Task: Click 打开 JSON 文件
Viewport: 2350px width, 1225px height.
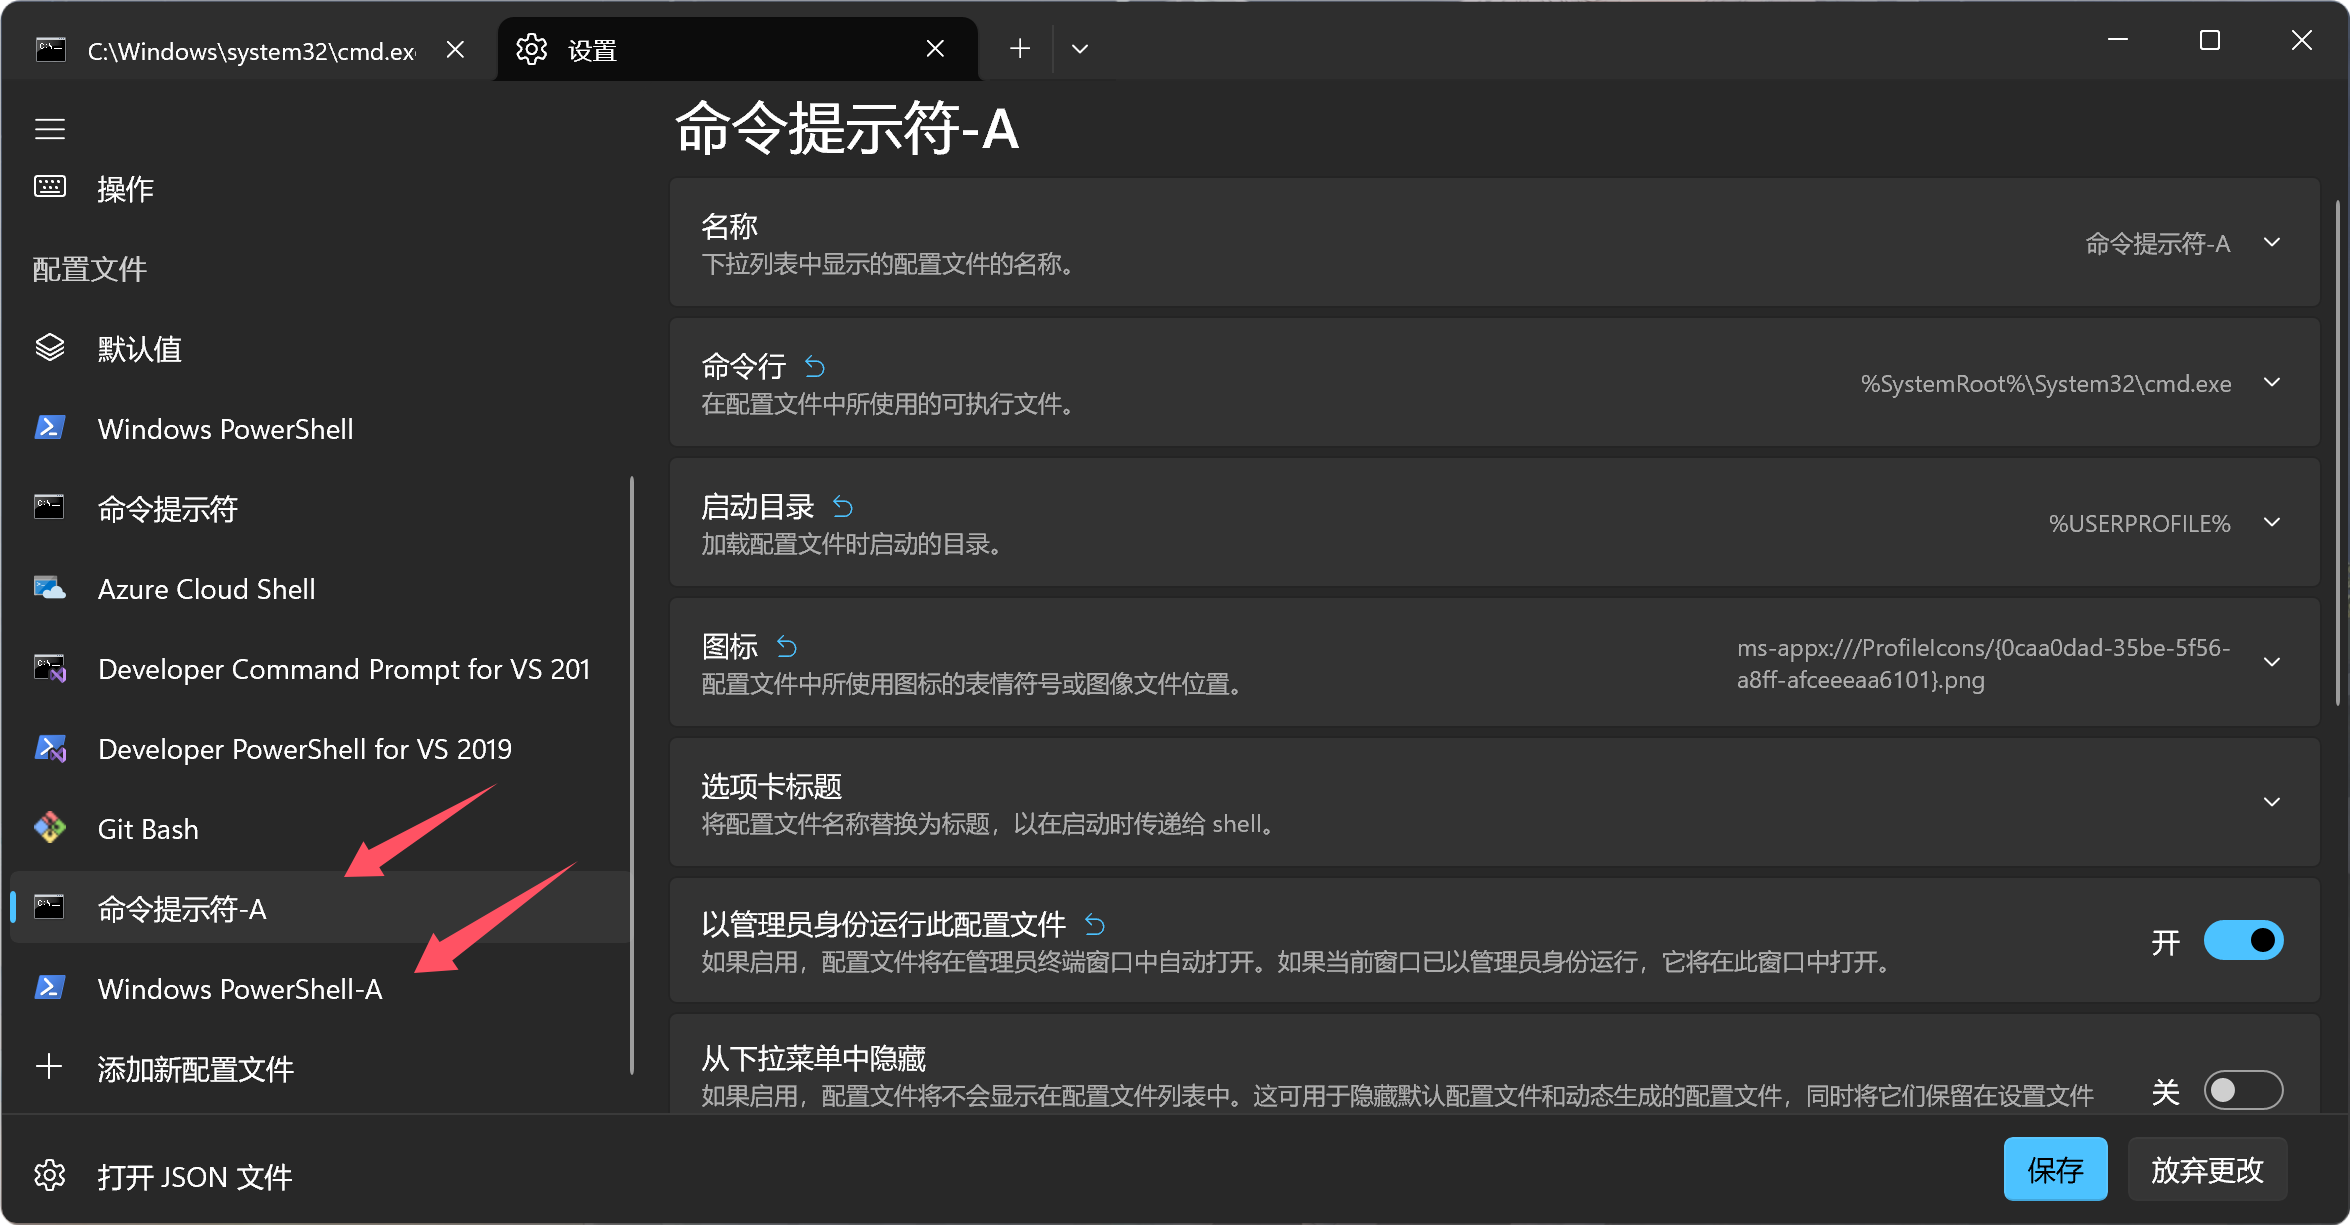Action: [x=320, y=1176]
